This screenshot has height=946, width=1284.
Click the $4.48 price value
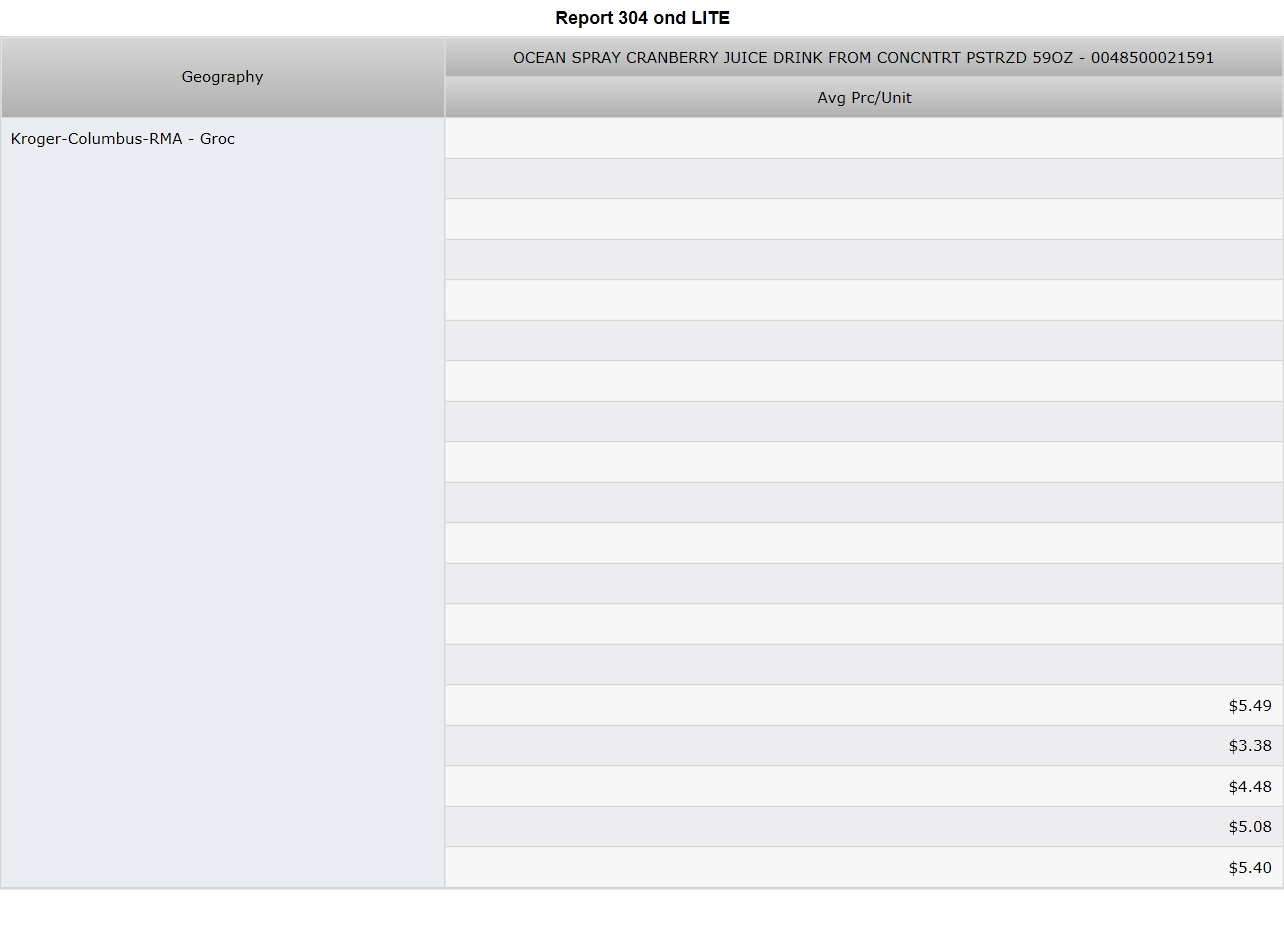(x=1250, y=787)
